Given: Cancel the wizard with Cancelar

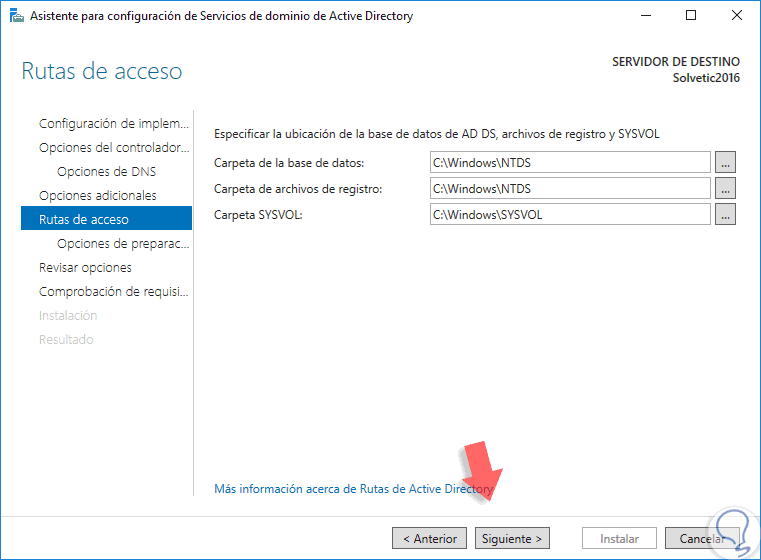Looking at the screenshot, I should pos(702,538).
